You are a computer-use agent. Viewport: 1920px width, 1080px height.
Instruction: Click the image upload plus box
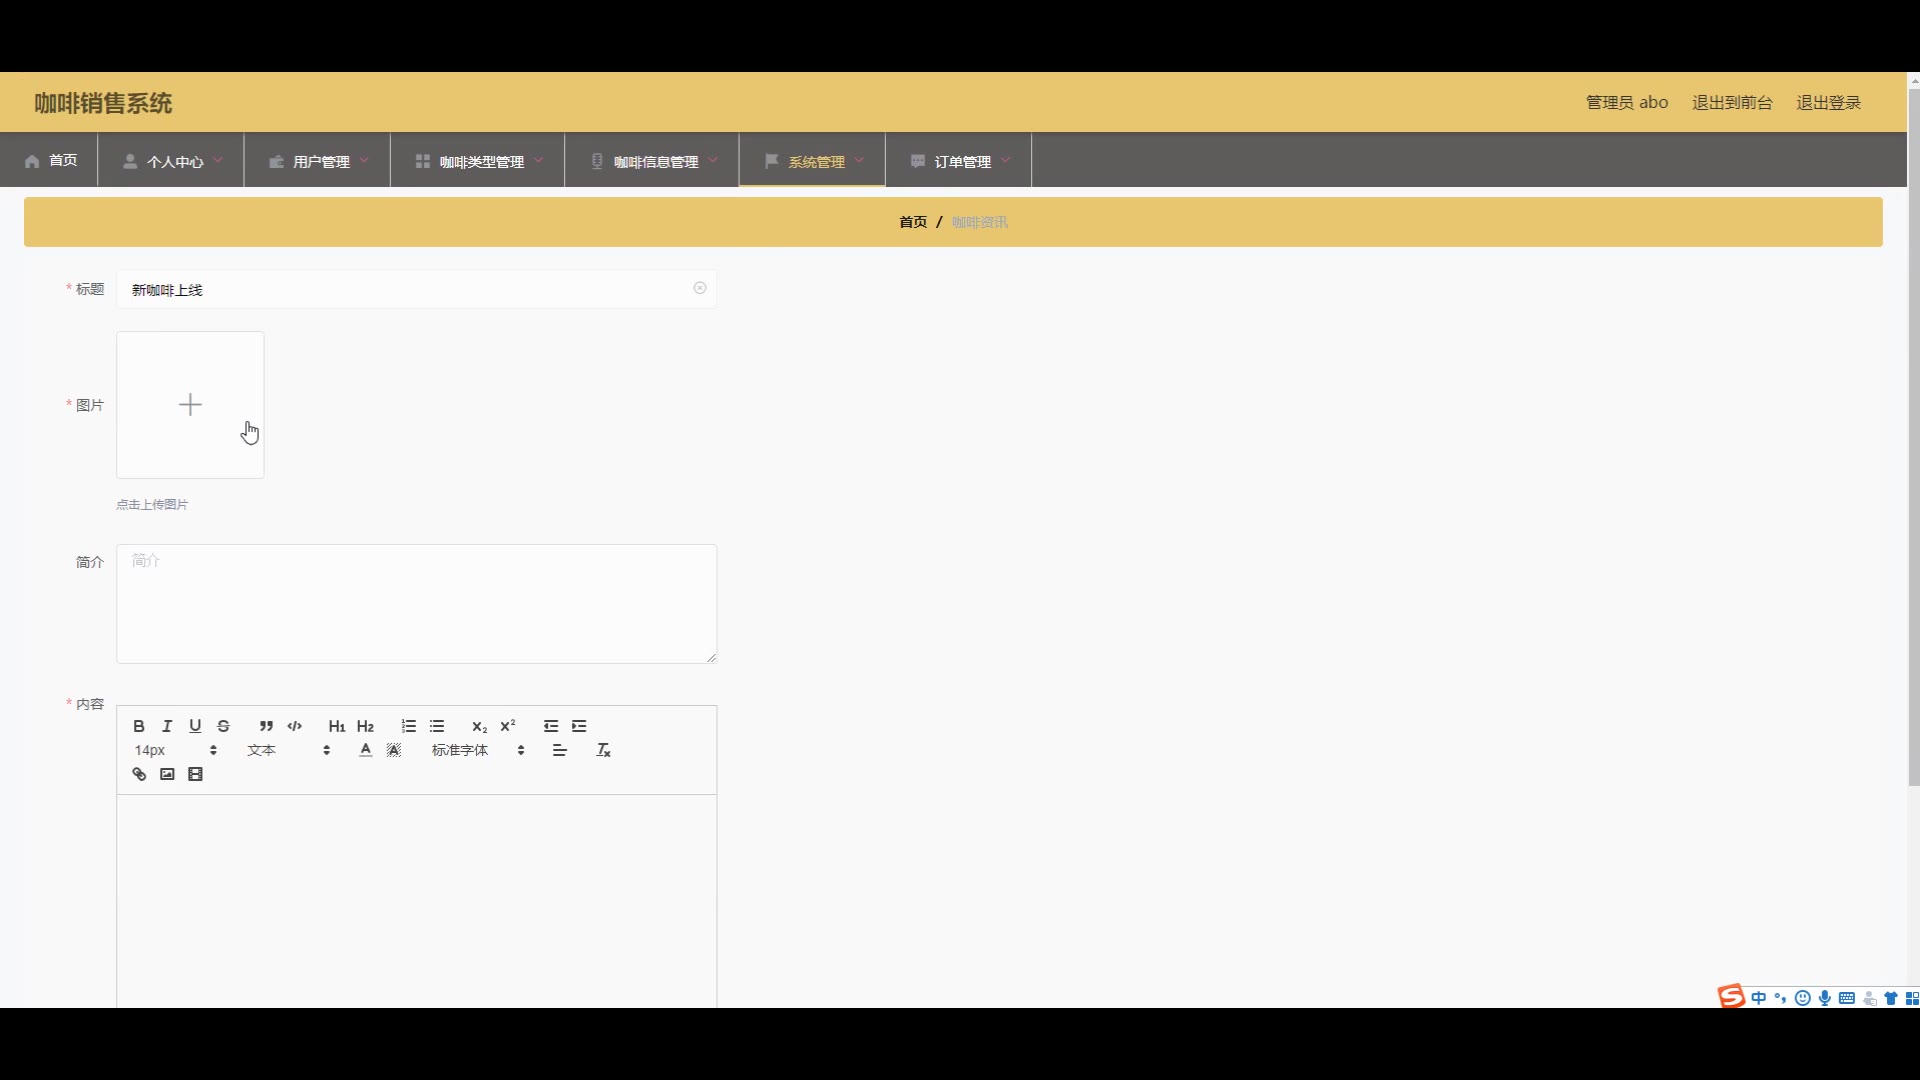click(x=190, y=405)
